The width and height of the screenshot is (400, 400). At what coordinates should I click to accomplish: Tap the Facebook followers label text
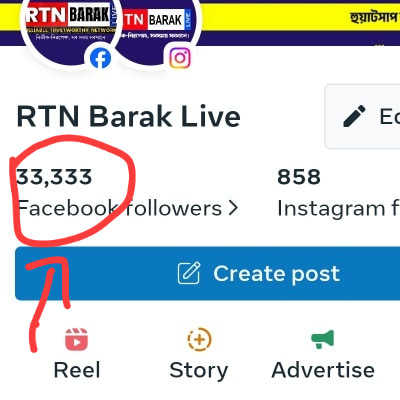pos(119,208)
